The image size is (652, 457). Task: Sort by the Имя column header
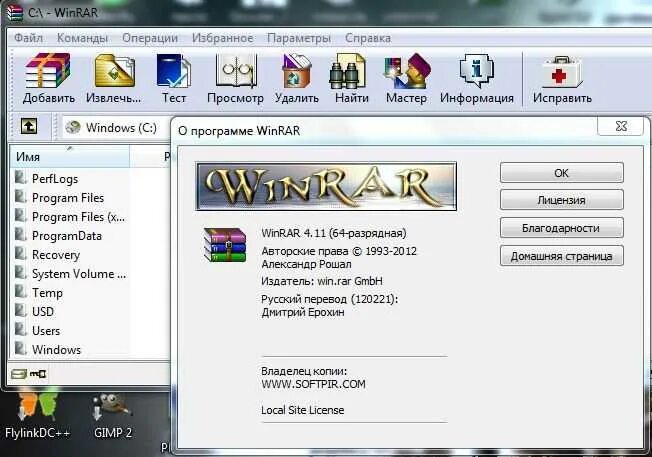(x=69, y=157)
